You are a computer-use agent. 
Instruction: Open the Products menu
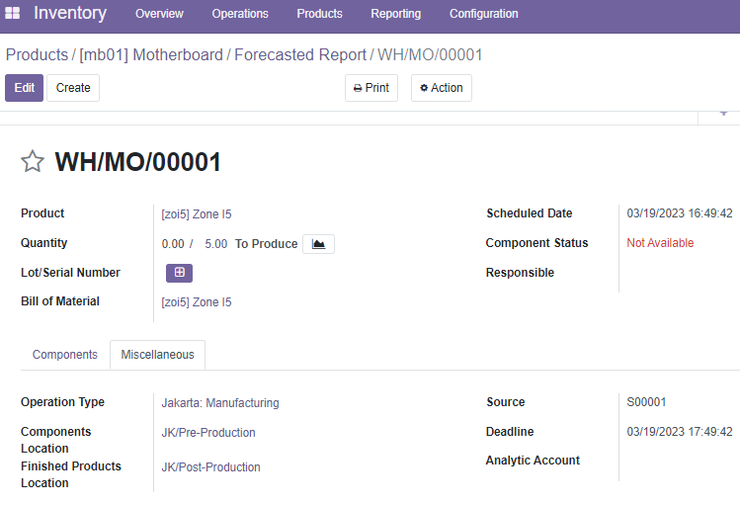(320, 14)
